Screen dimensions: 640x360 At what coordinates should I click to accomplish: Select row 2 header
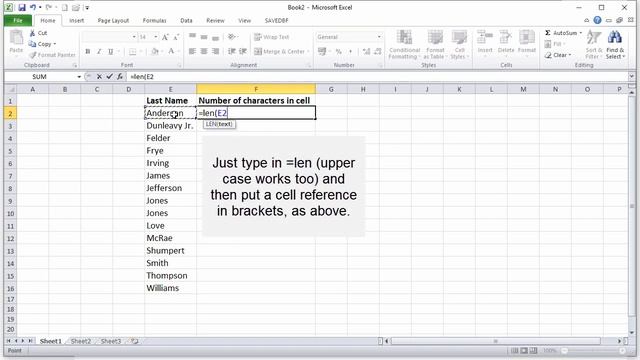(x=11, y=113)
